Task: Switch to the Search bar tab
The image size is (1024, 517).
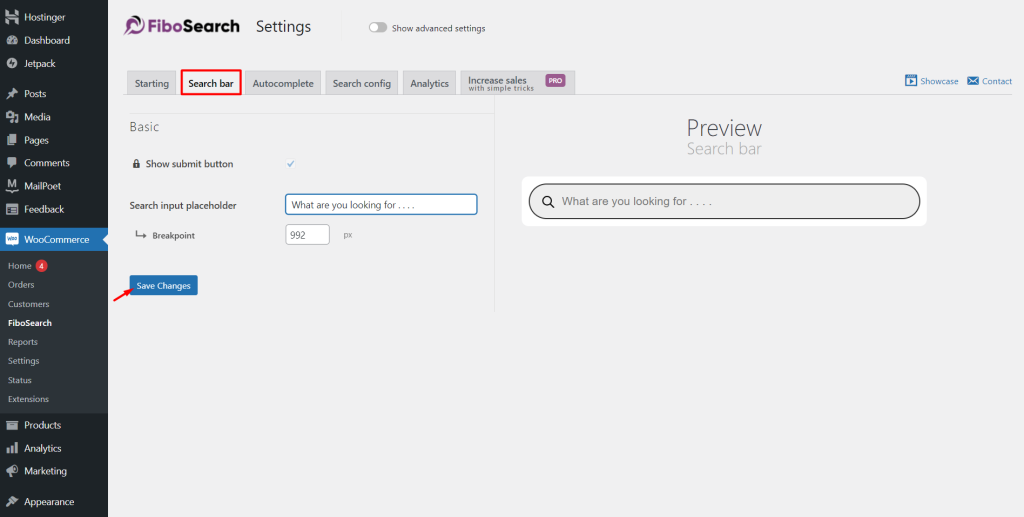Action: 211,83
